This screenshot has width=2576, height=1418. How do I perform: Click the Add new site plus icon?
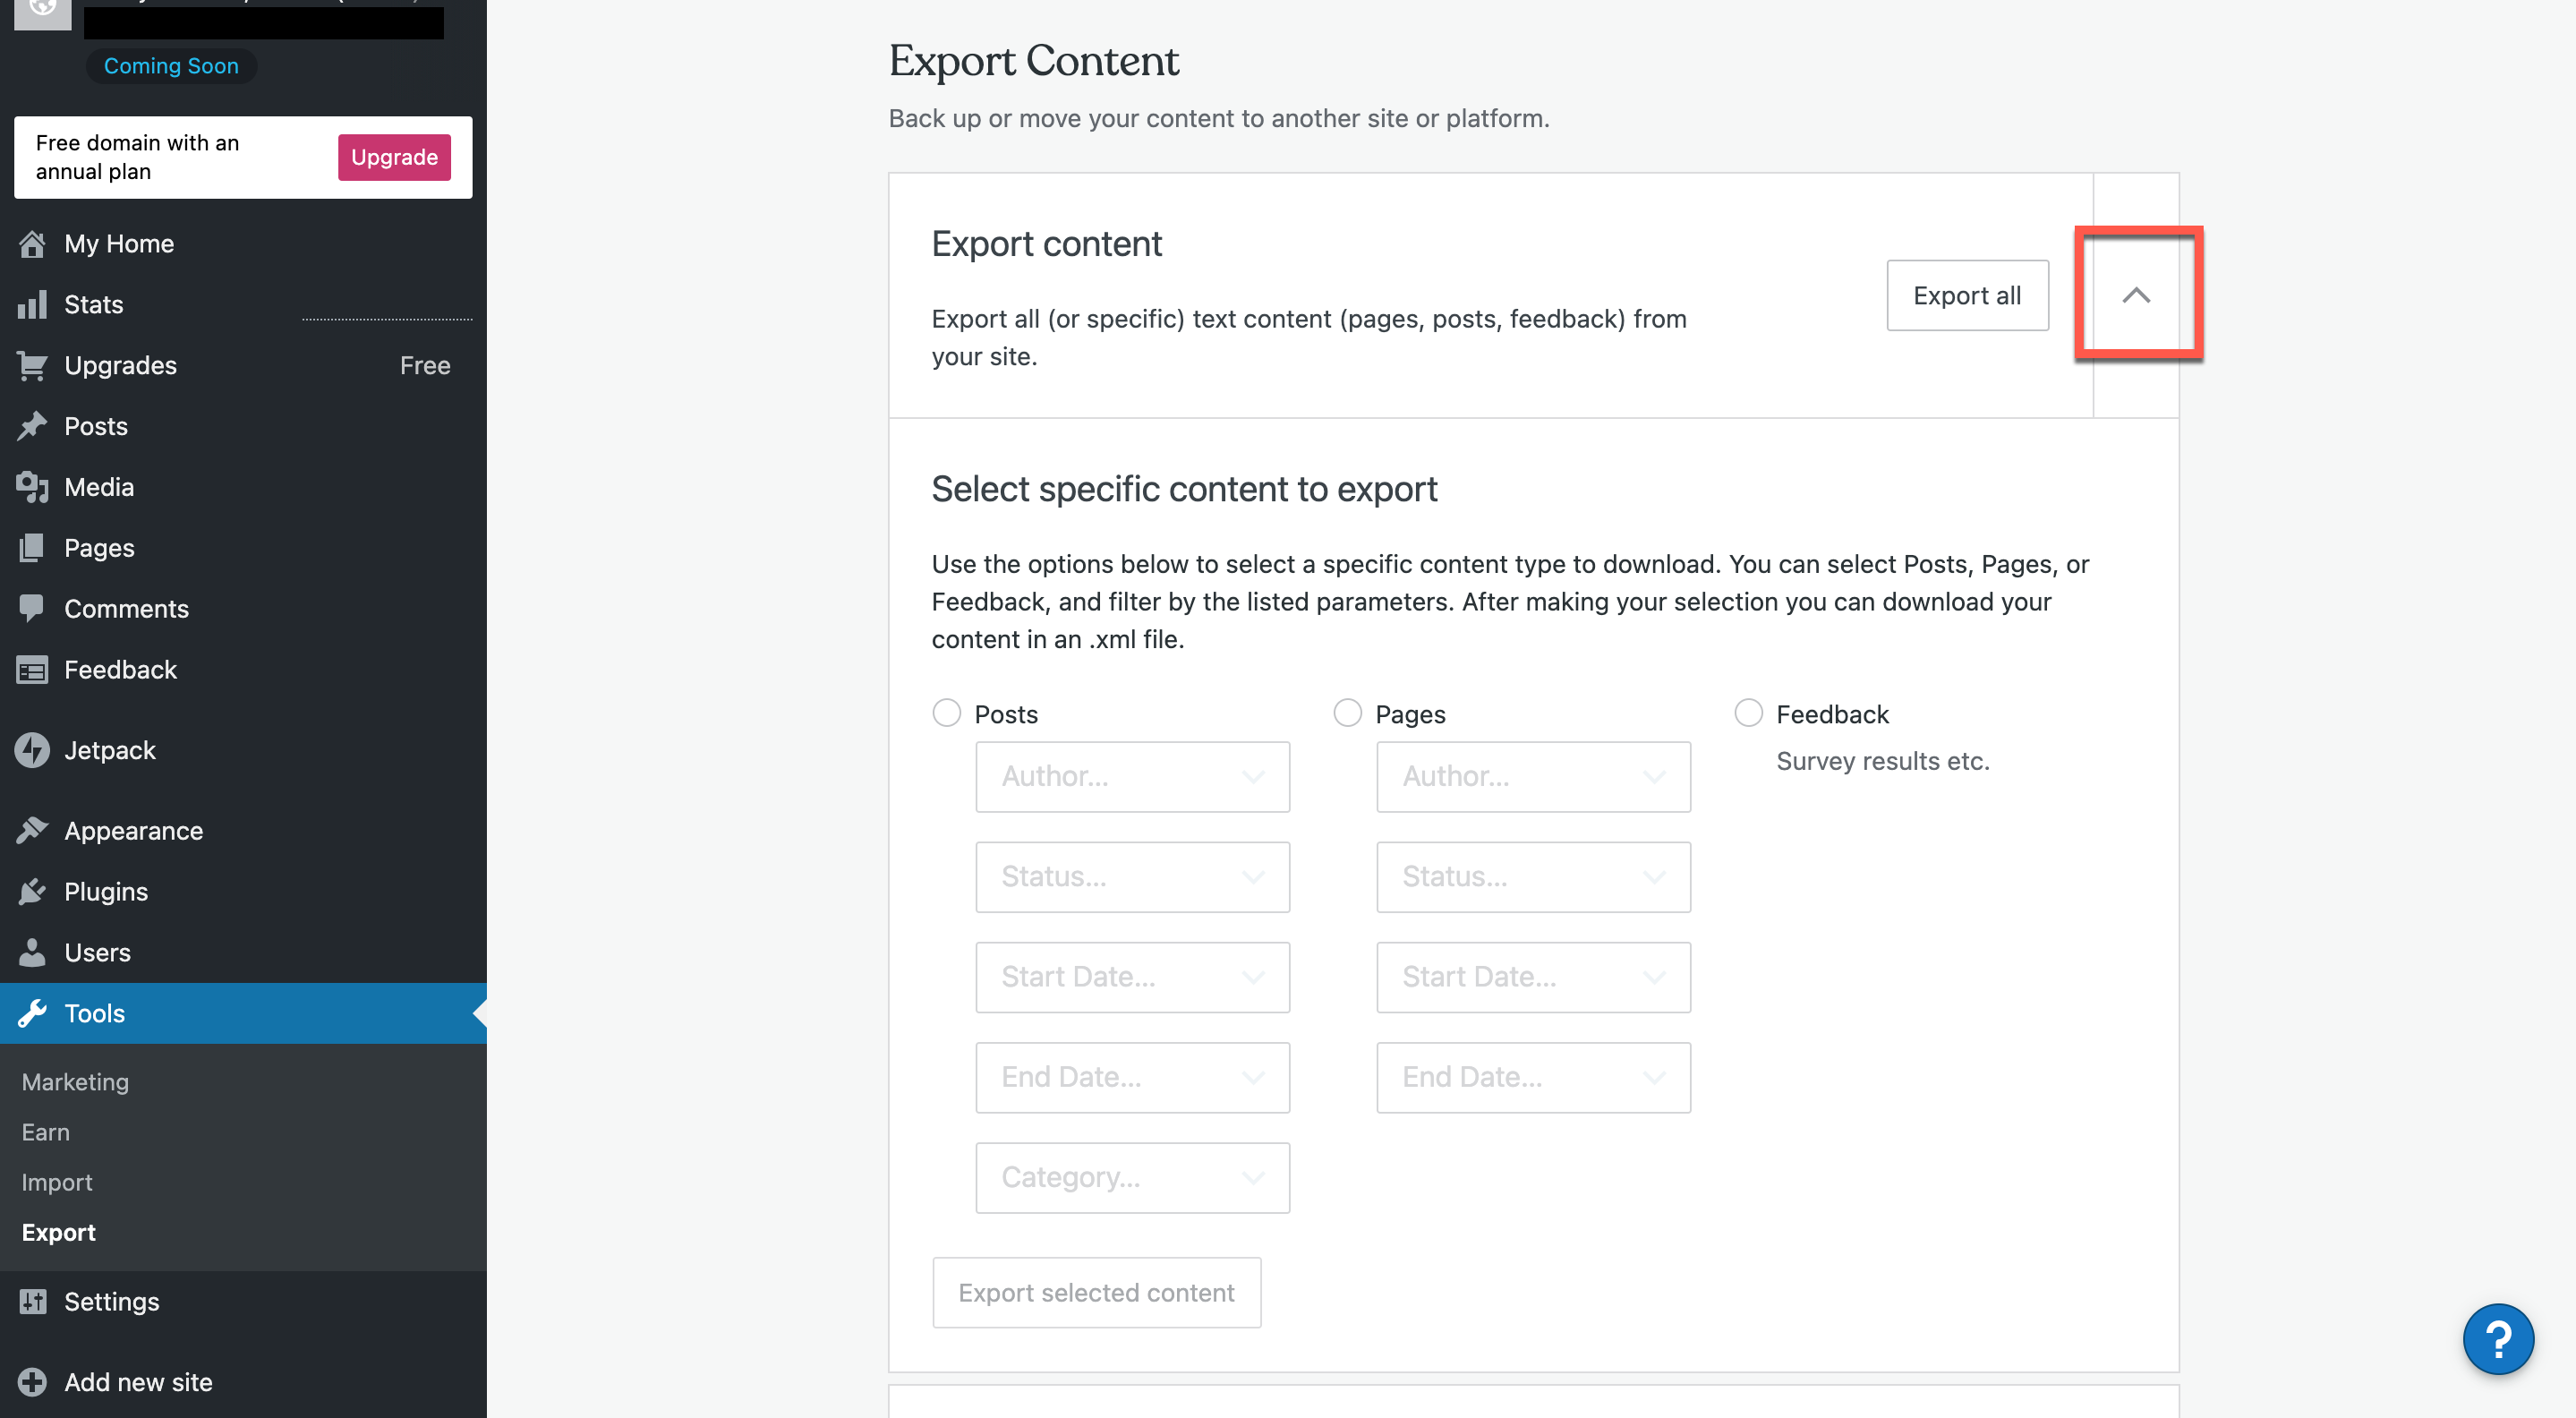32,1383
